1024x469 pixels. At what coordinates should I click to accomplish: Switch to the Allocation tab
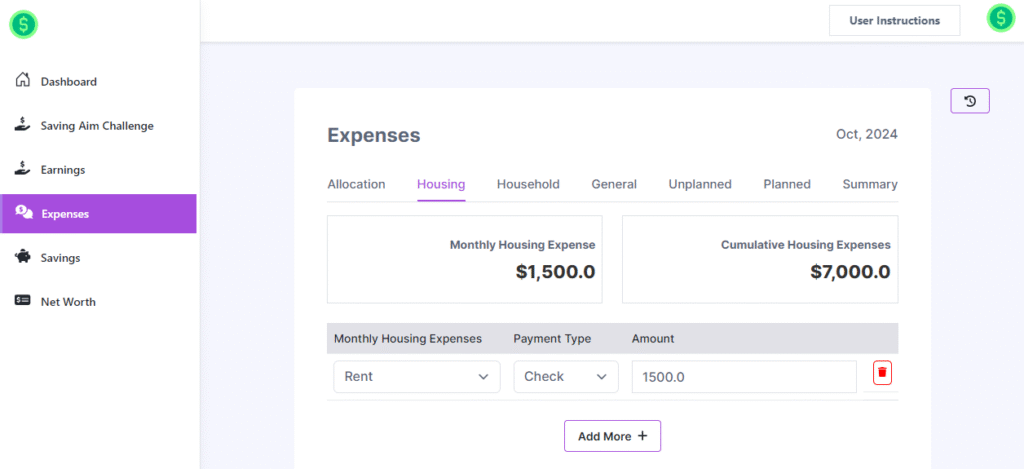click(x=356, y=184)
